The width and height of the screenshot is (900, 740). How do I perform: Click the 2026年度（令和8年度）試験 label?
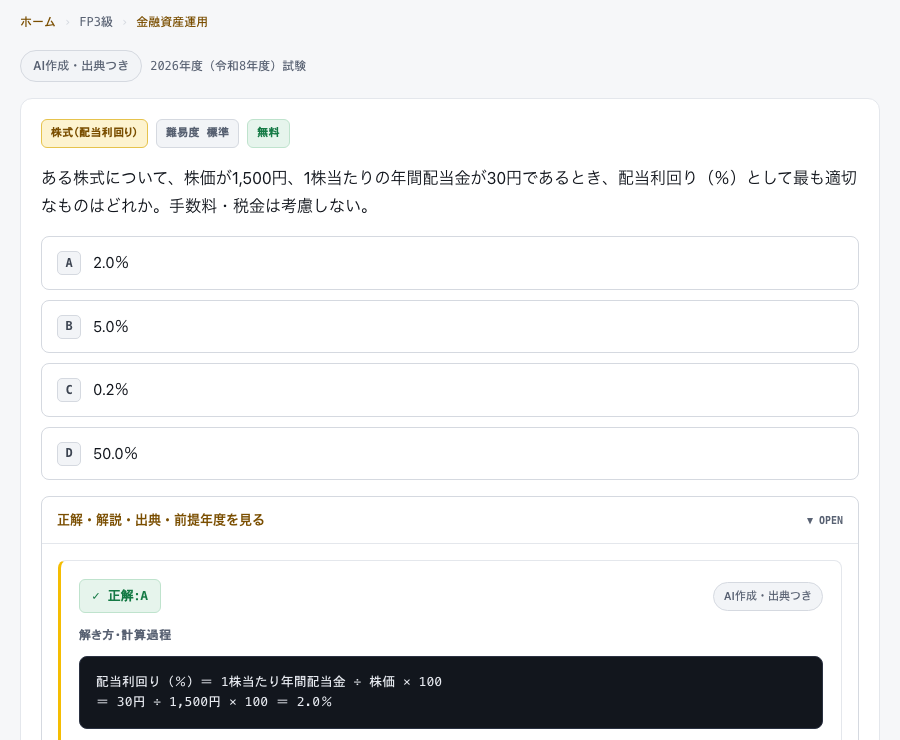click(228, 66)
